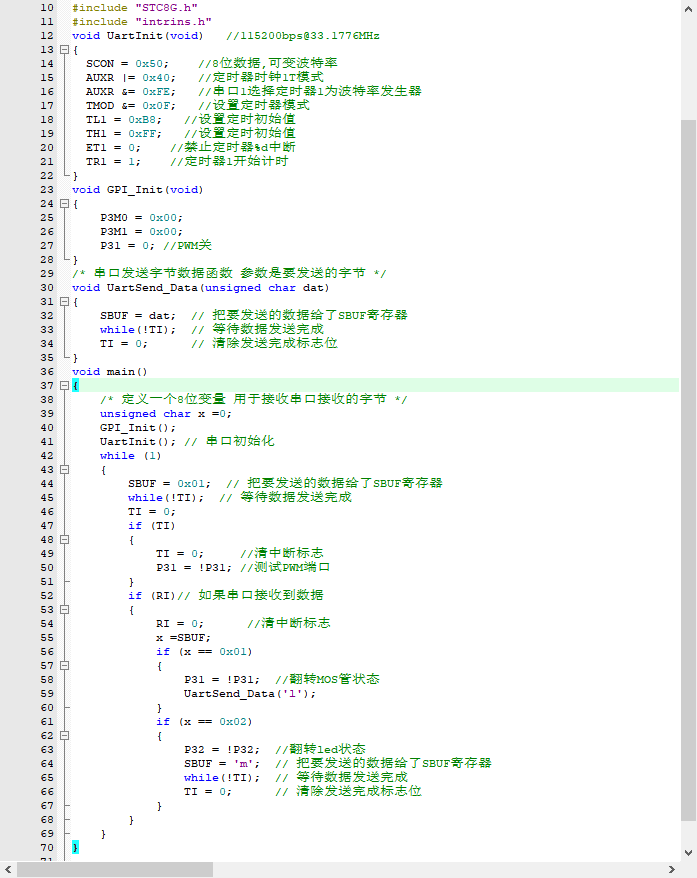
Task: Click the line number 12 in gutter
Action: [47, 35]
